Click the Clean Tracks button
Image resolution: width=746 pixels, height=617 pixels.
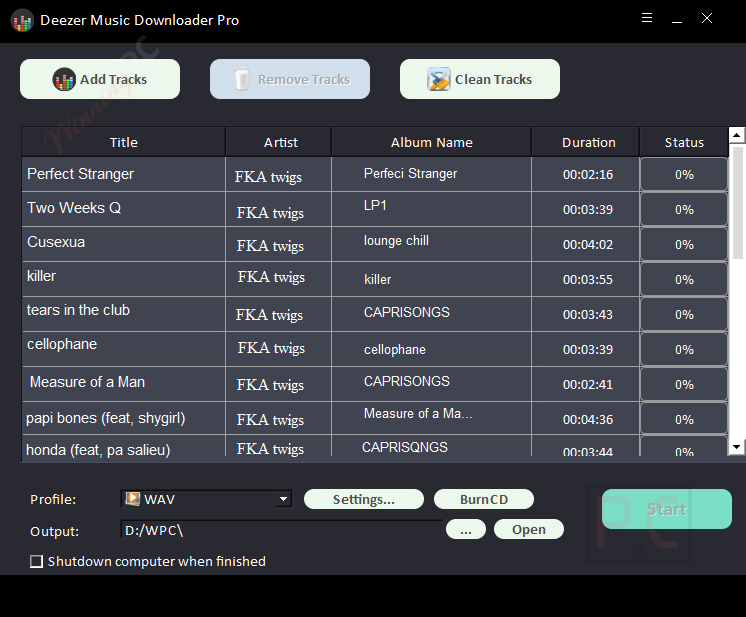[x=480, y=79]
